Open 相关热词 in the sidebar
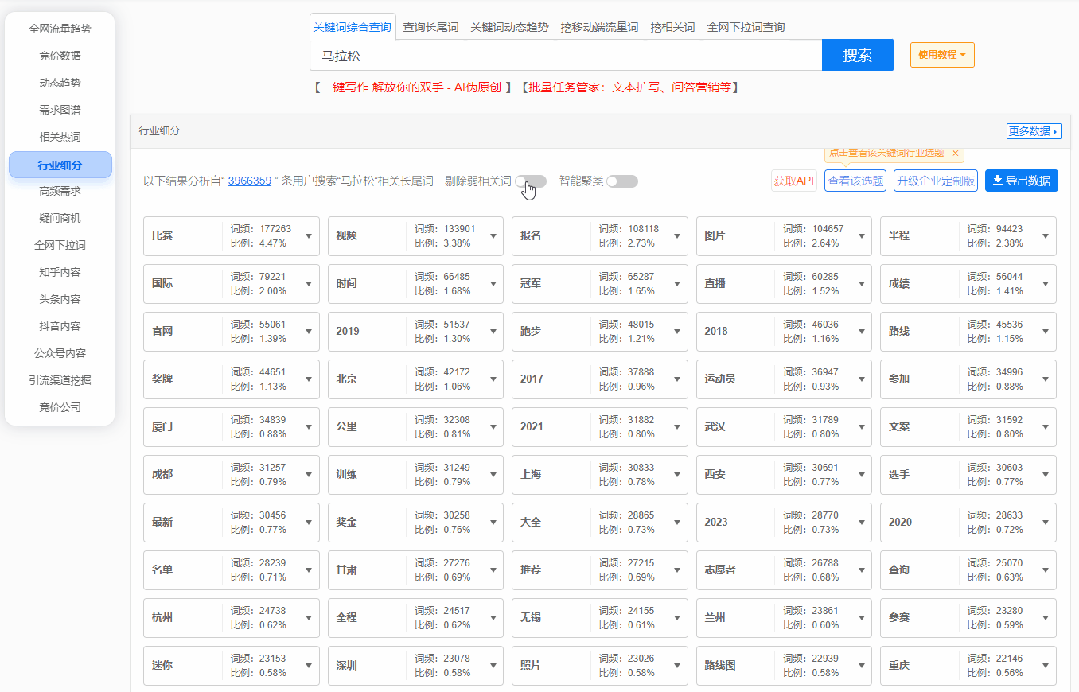This screenshot has width=1079, height=692. click(60, 137)
